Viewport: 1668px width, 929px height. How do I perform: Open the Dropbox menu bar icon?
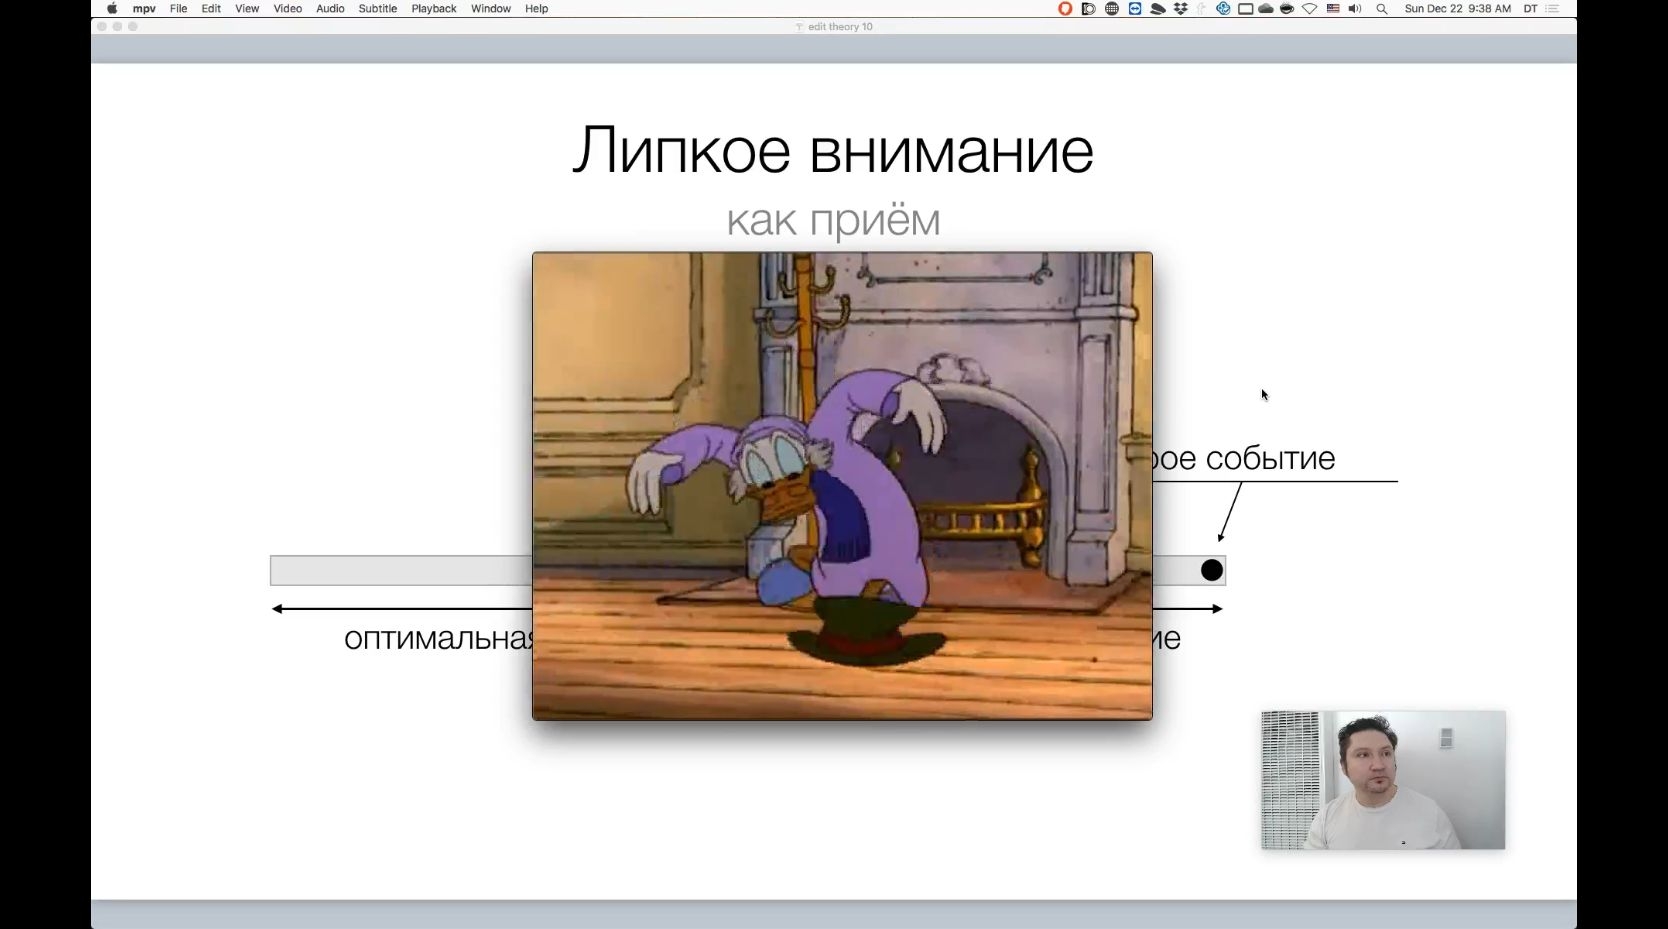(1181, 9)
